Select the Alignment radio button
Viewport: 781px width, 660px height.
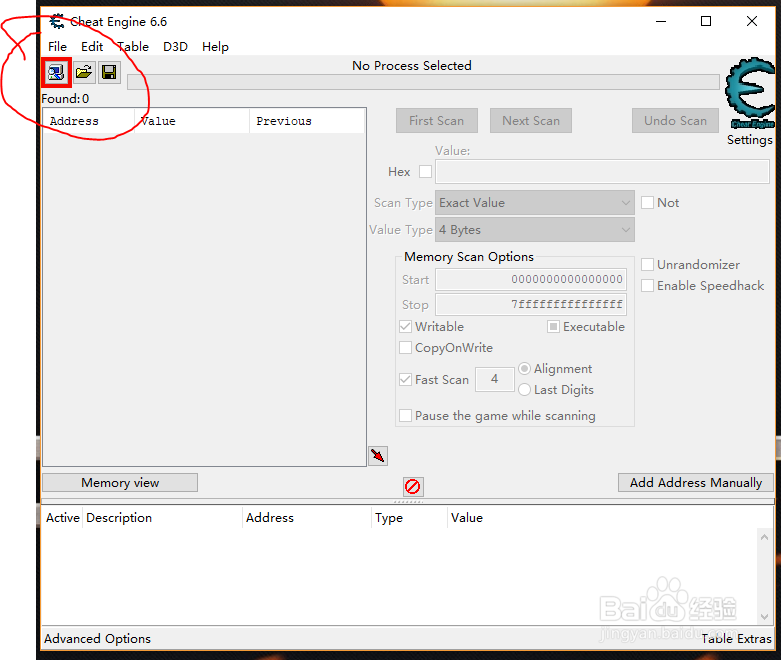tap(524, 369)
